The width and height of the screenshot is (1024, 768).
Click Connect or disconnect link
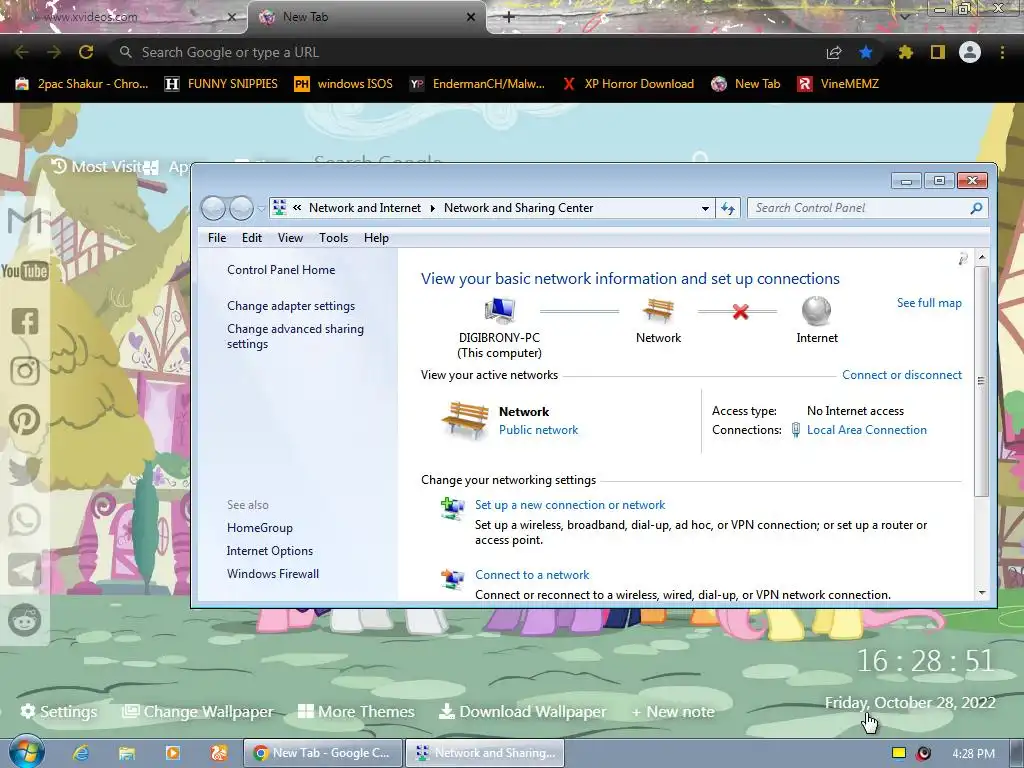901,375
